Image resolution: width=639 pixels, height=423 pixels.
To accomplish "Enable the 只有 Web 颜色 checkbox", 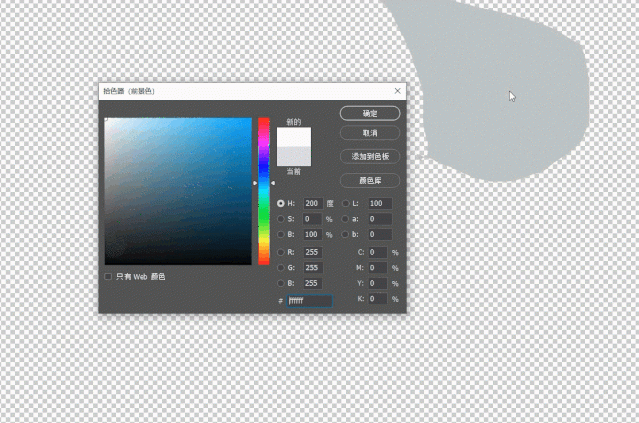I will point(108,277).
